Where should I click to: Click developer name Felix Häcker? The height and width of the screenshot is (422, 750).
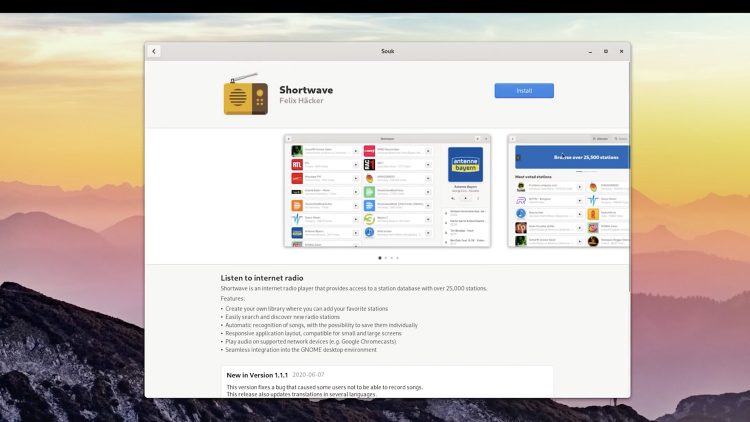[x=301, y=100]
